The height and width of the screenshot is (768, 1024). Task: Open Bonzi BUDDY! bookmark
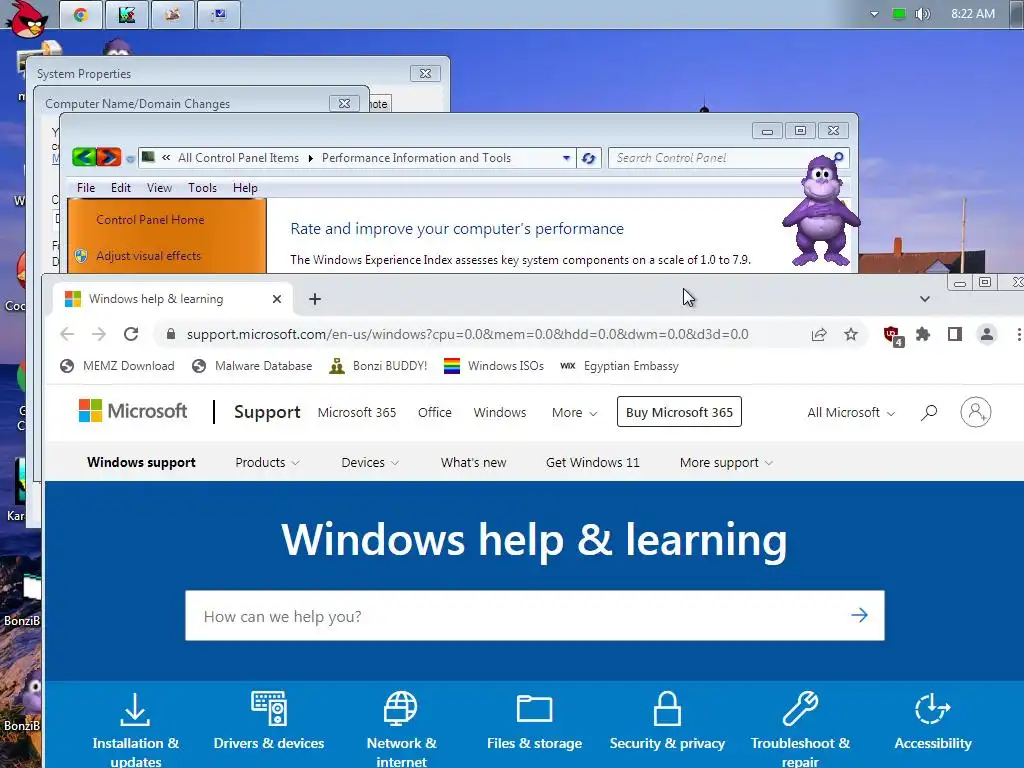tap(379, 366)
